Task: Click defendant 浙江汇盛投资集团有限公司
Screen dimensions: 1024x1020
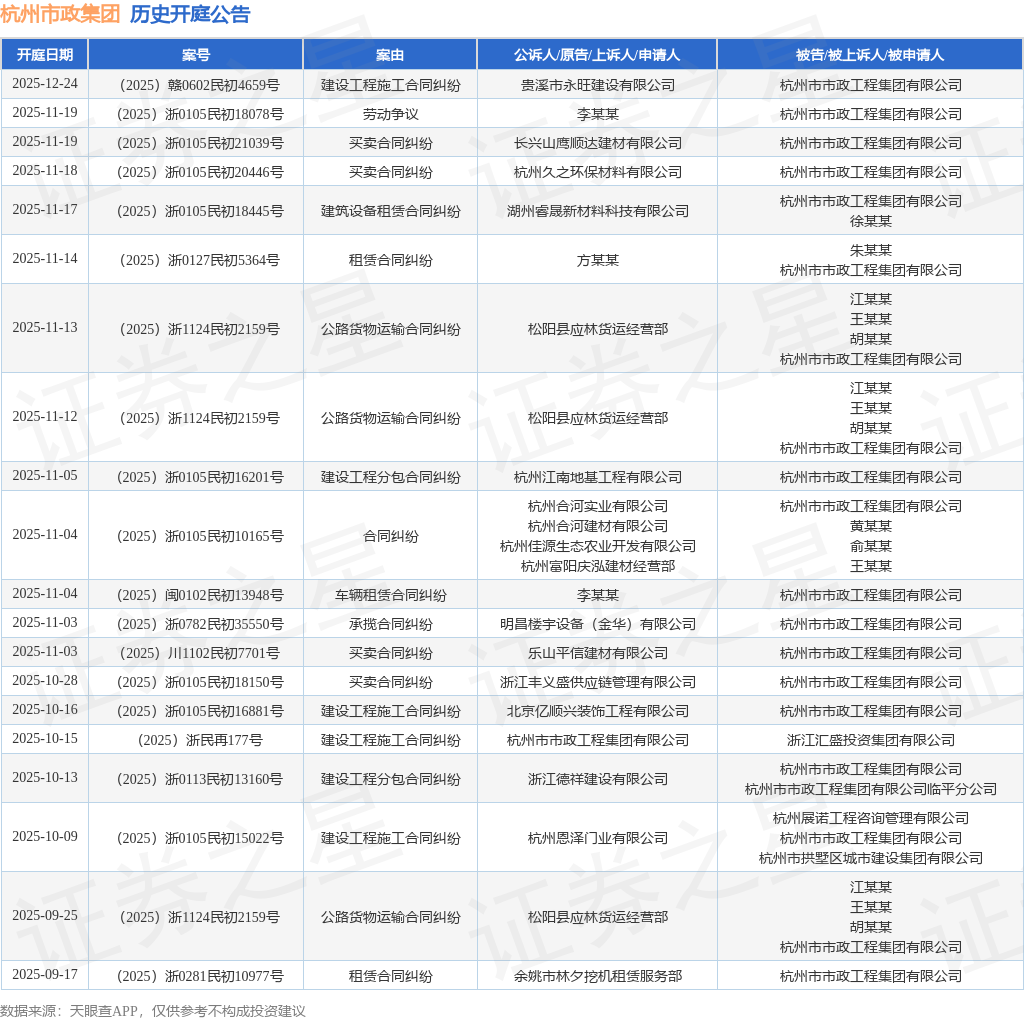Action: (x=871, y=740)
